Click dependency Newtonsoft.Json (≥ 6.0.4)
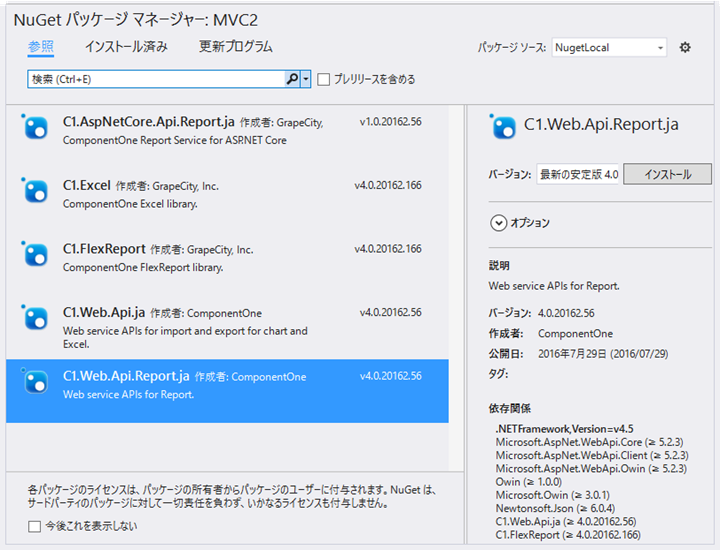 tap(555, 509)
